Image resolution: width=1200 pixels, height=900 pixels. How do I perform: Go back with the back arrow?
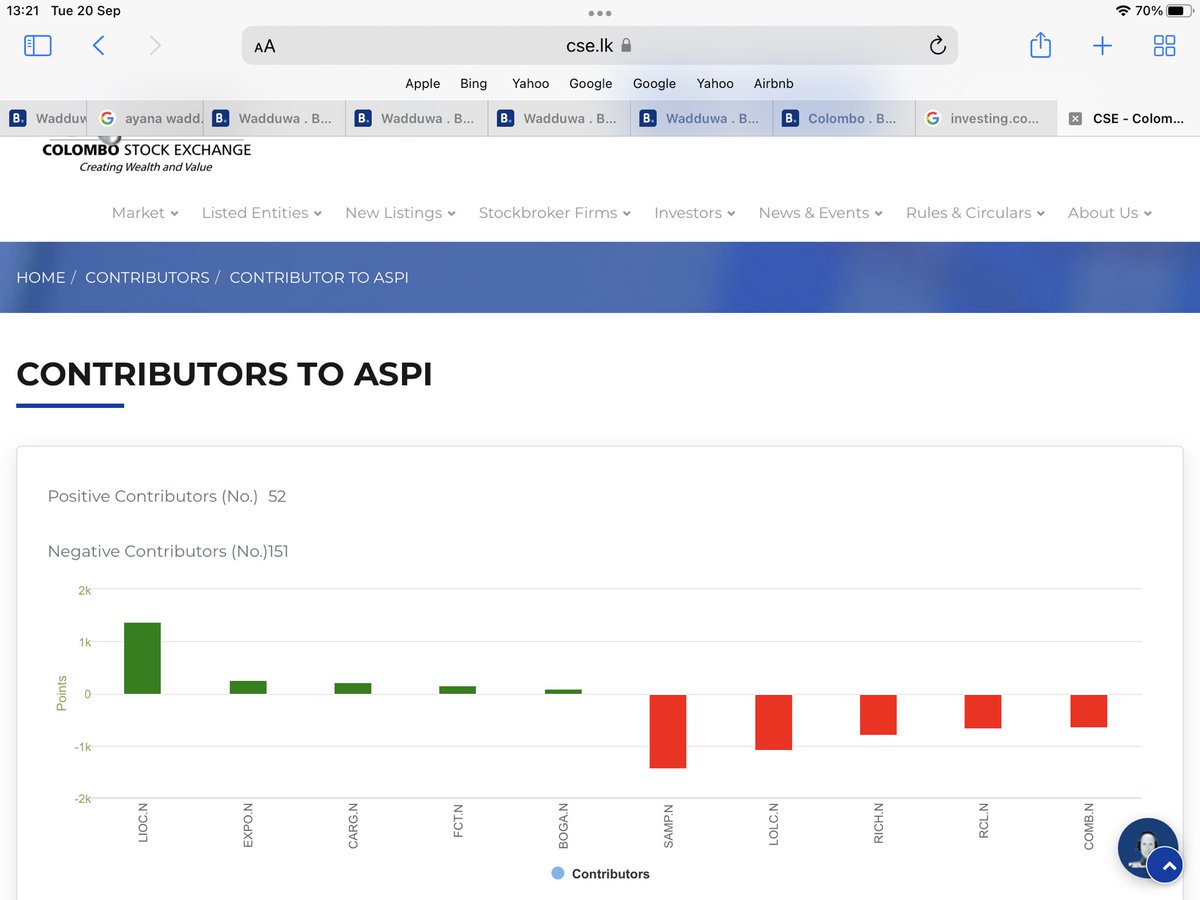(98, 45)
